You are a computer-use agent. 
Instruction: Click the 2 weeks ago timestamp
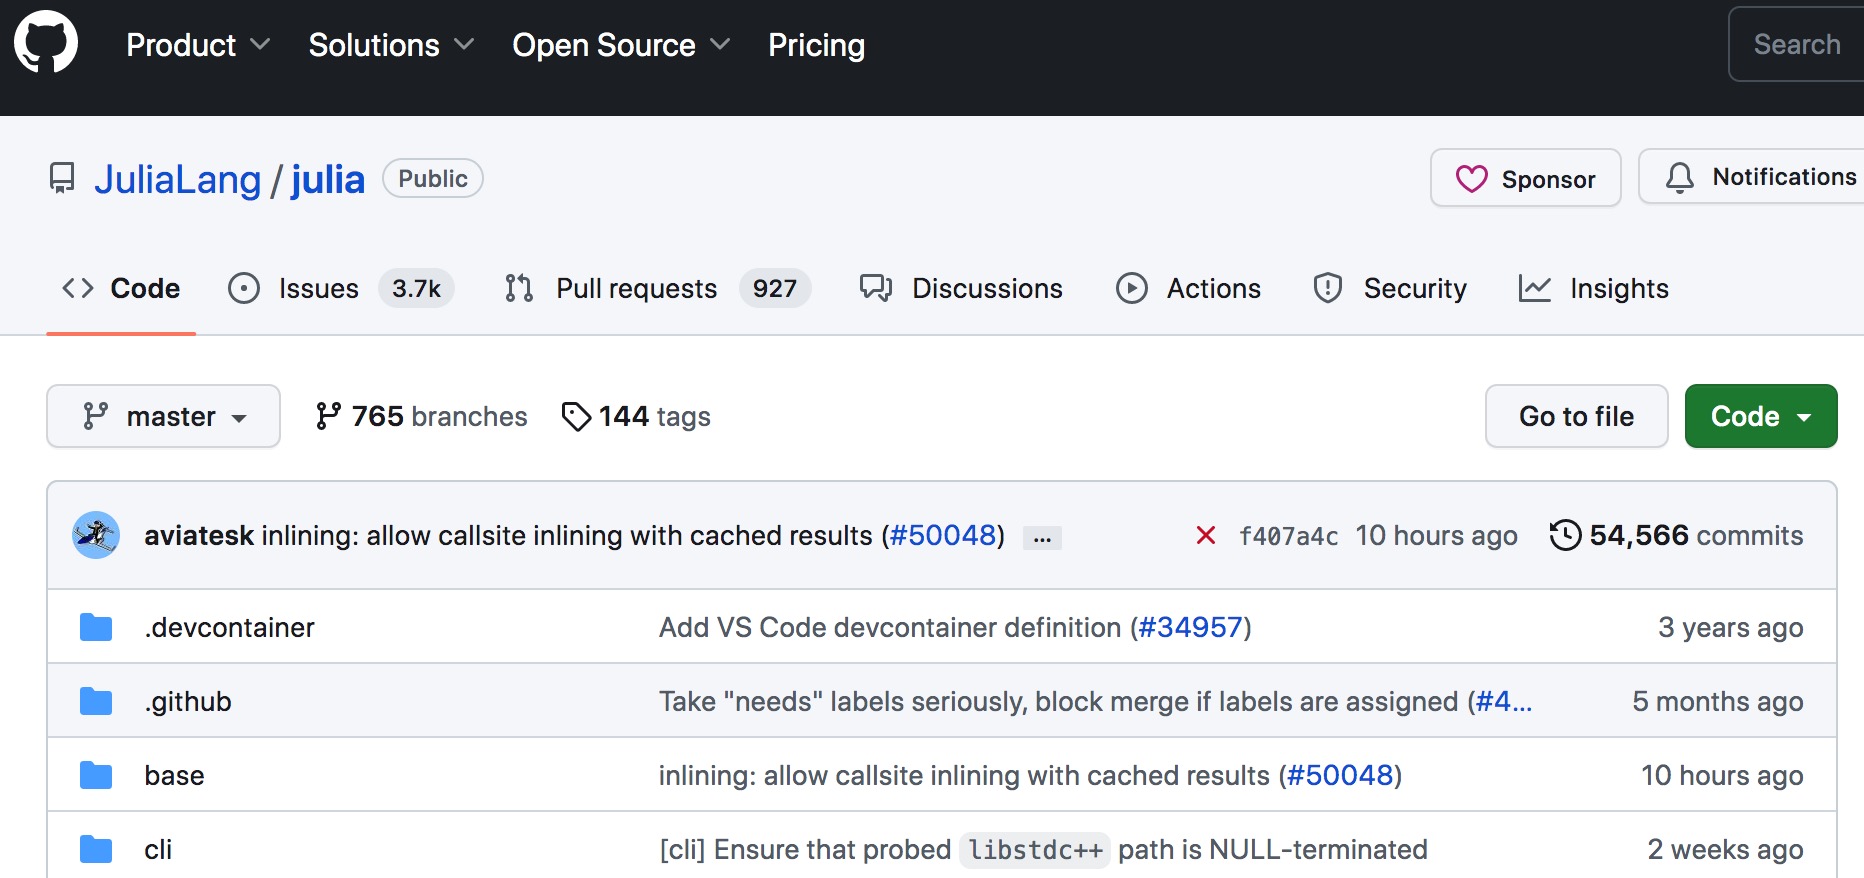tap(1725, 849)
